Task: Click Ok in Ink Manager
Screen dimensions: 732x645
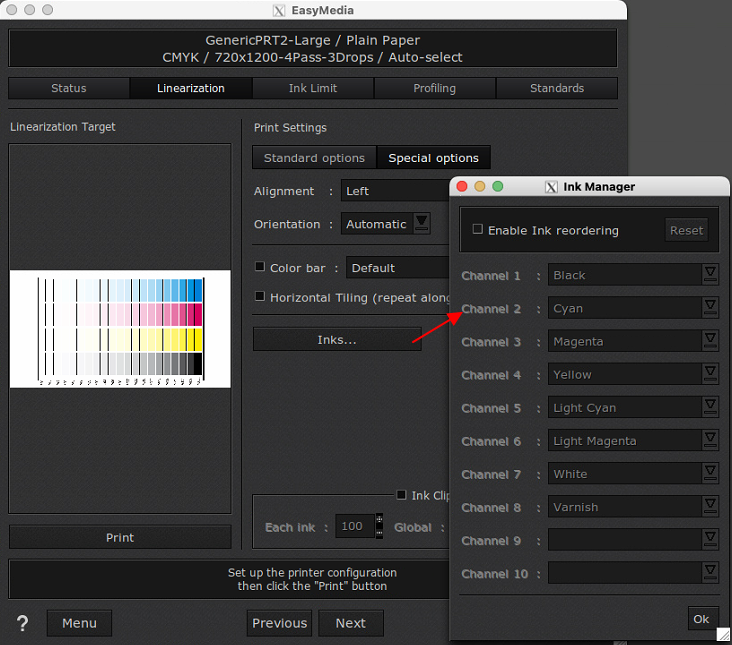Action: [702, 619]
